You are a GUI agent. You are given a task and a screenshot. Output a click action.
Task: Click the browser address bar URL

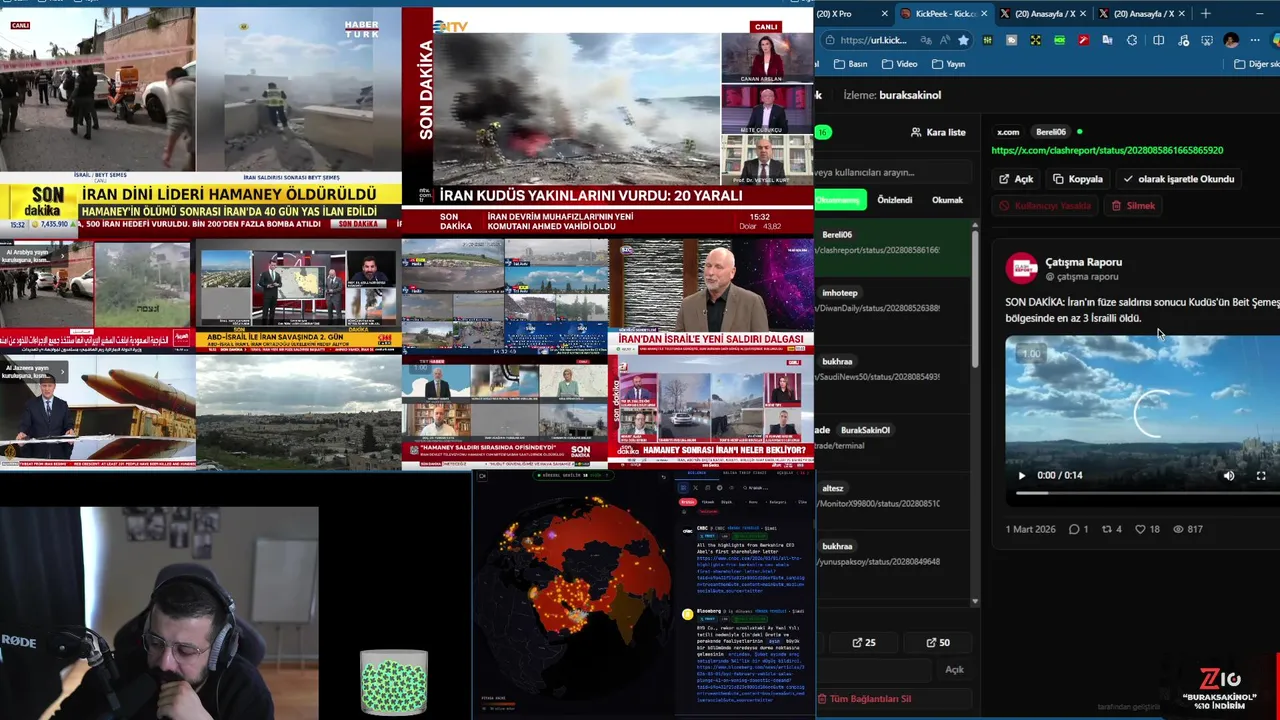click(x=873, y=40)
